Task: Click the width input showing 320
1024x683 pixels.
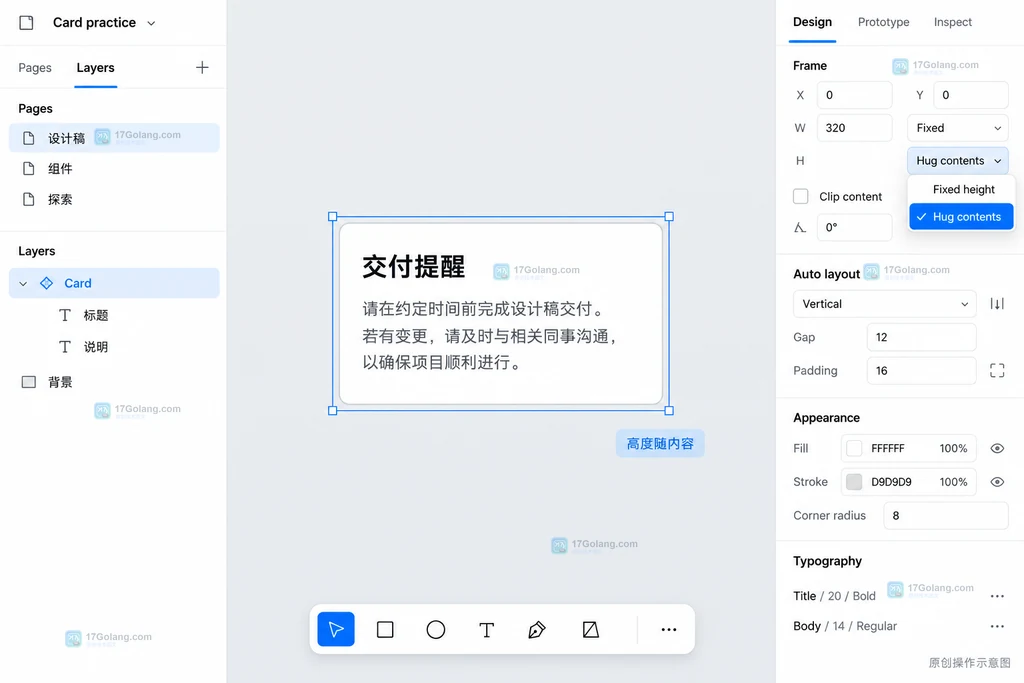Action: pyautogui.click(x=854, y=128)
